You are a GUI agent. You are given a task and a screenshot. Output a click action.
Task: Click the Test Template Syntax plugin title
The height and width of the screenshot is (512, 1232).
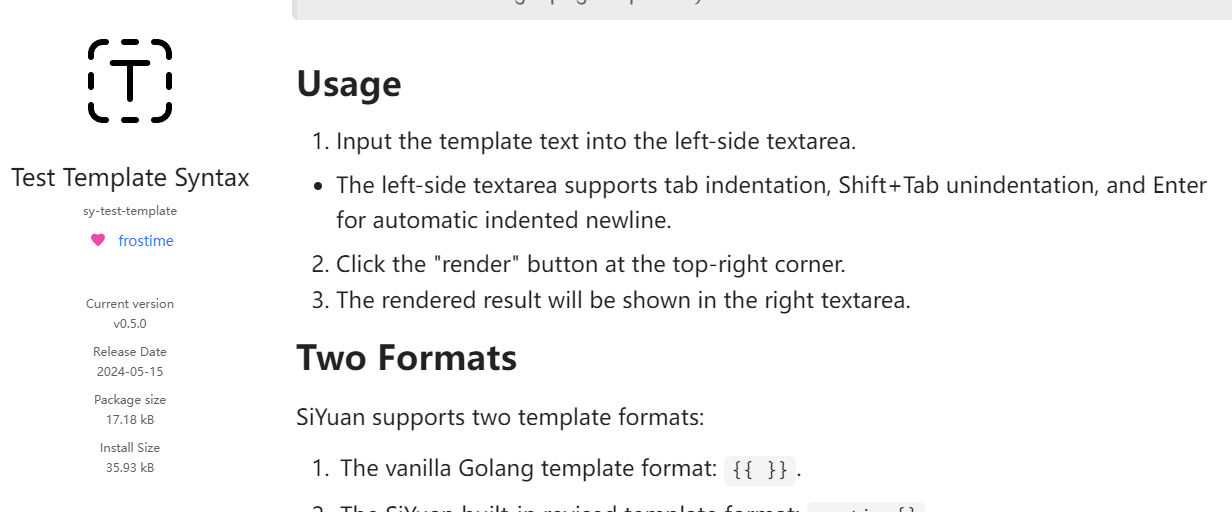130,178
